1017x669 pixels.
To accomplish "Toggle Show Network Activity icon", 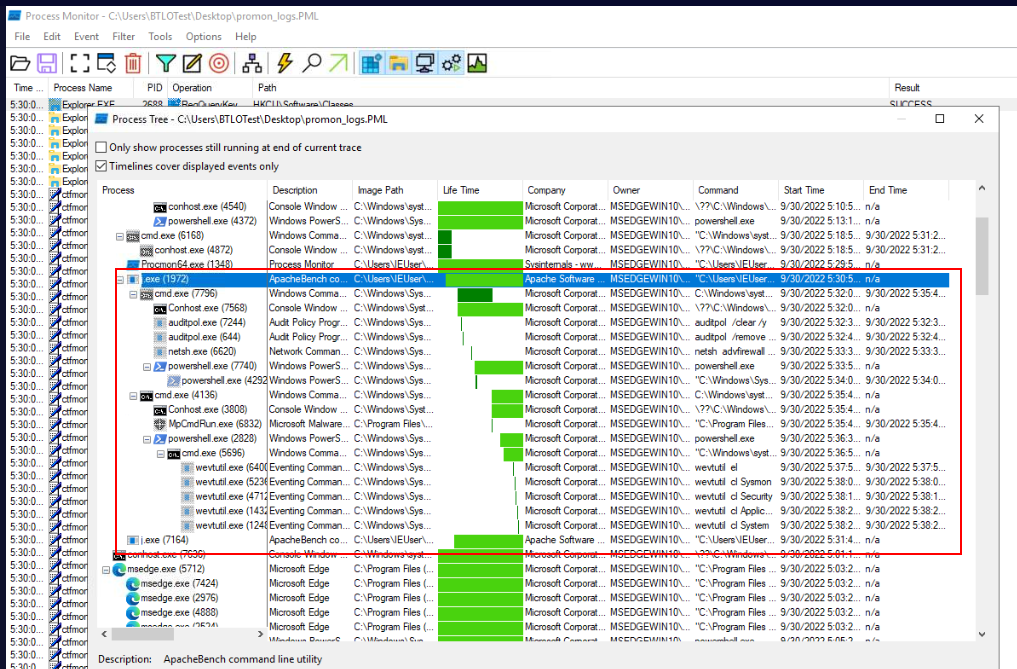I will (x=425, y=64).
